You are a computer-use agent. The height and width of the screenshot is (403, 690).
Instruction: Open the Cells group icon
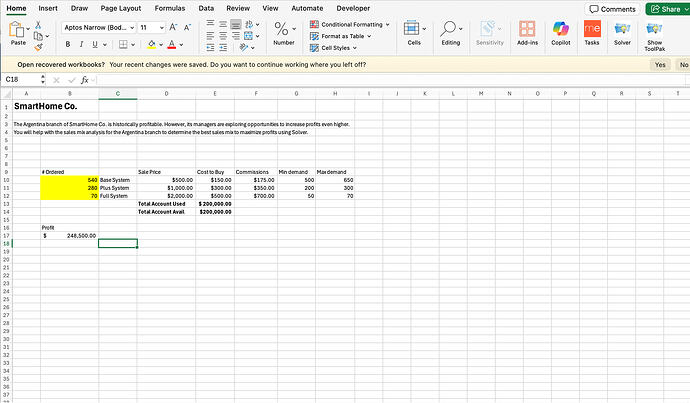pyautogui.click(x=411, y=28)
